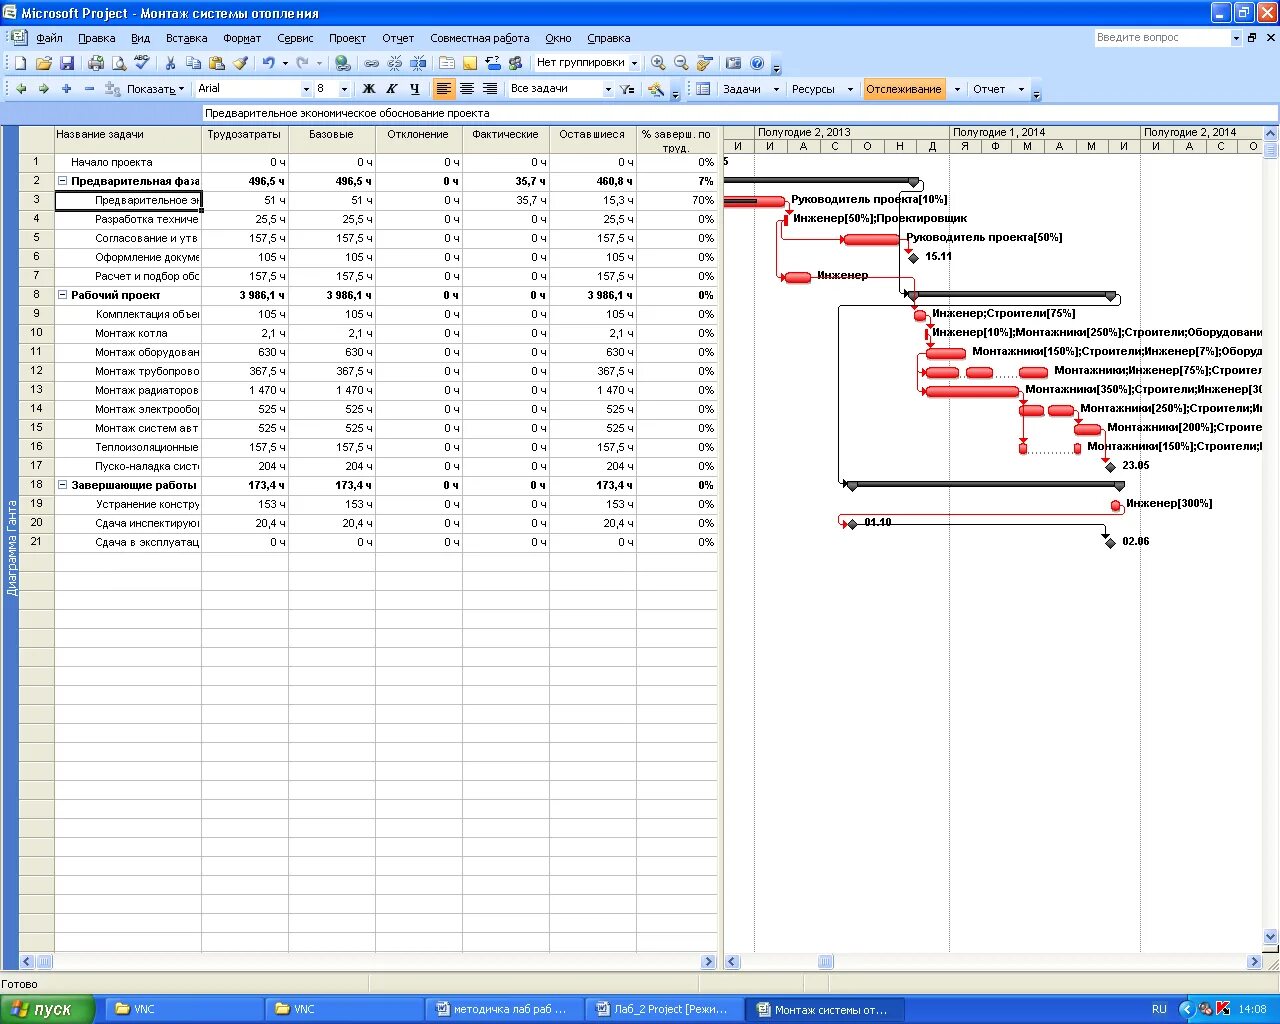Open Все задачи filter dropdown
1280x1024 pixels.
point(607,89)
